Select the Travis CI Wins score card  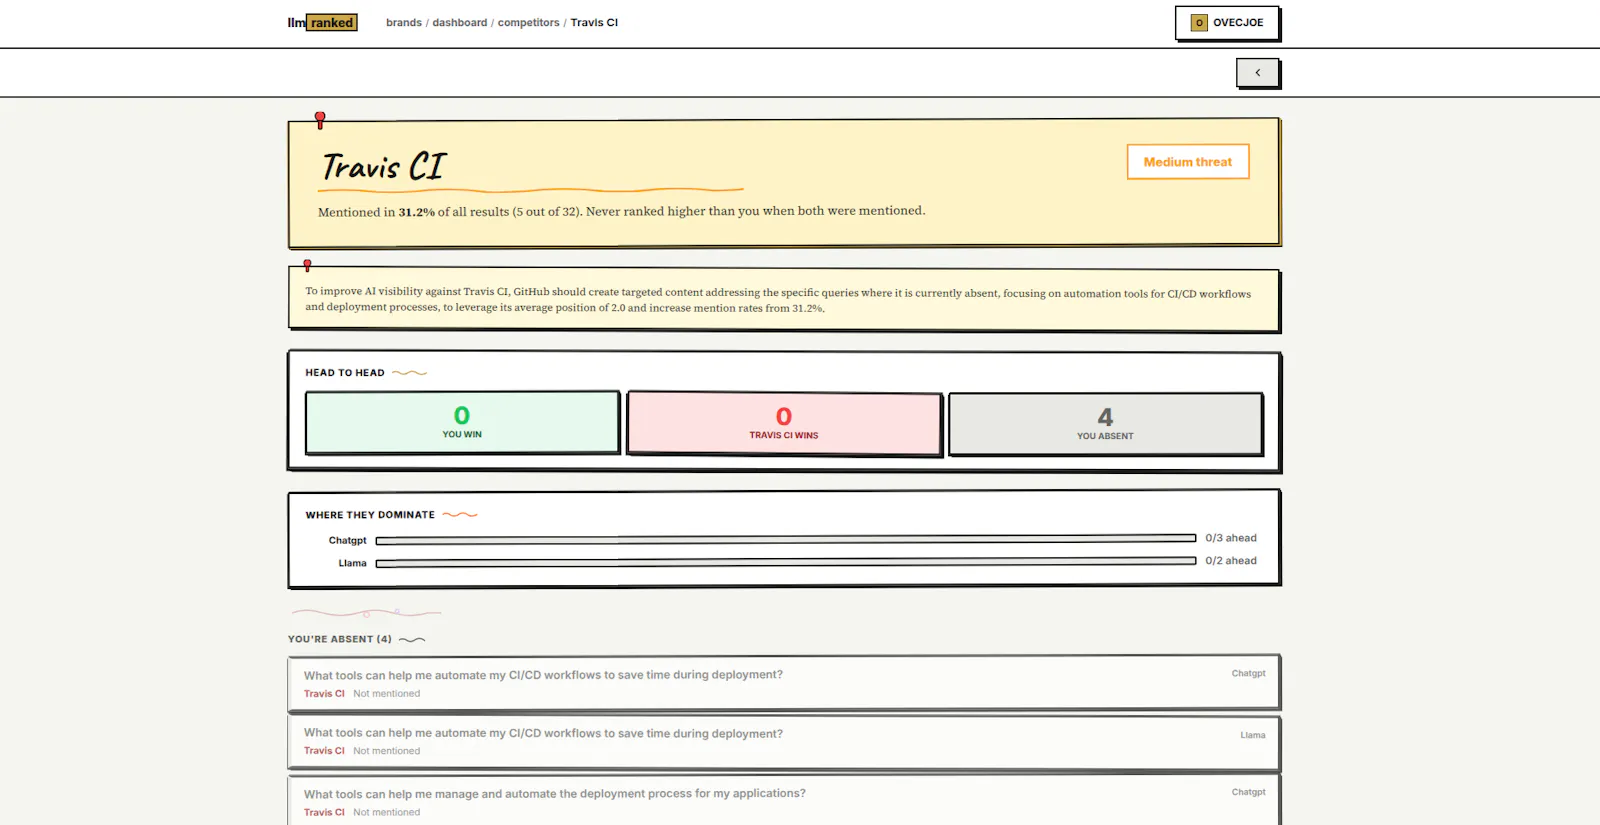coord(784,424)
